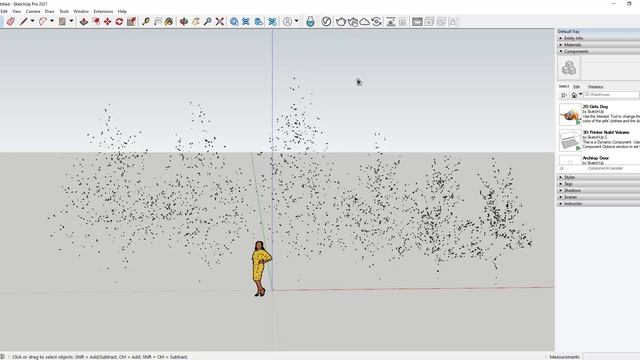Click the teal flask extension icon
Image resolution: width=640 pixels, height=360 pixels.
tap(311, 22)
